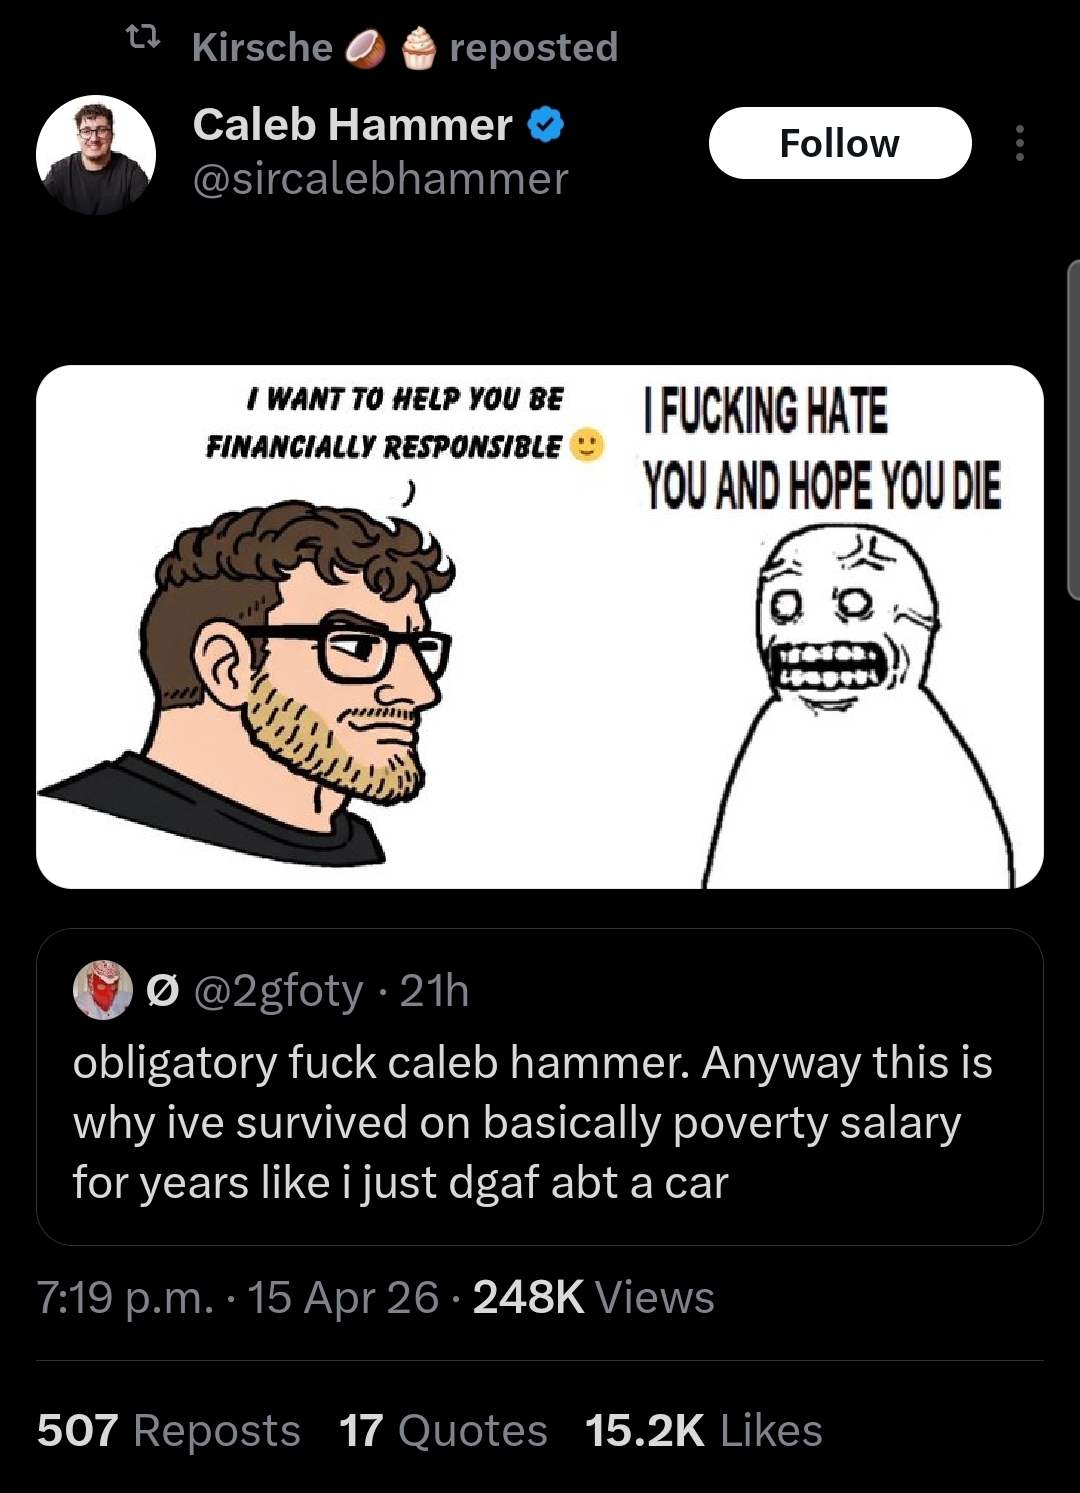Screen dimensions: 1080x1493
Task: View the 507 Reposts list
Action: point(169,1430)
